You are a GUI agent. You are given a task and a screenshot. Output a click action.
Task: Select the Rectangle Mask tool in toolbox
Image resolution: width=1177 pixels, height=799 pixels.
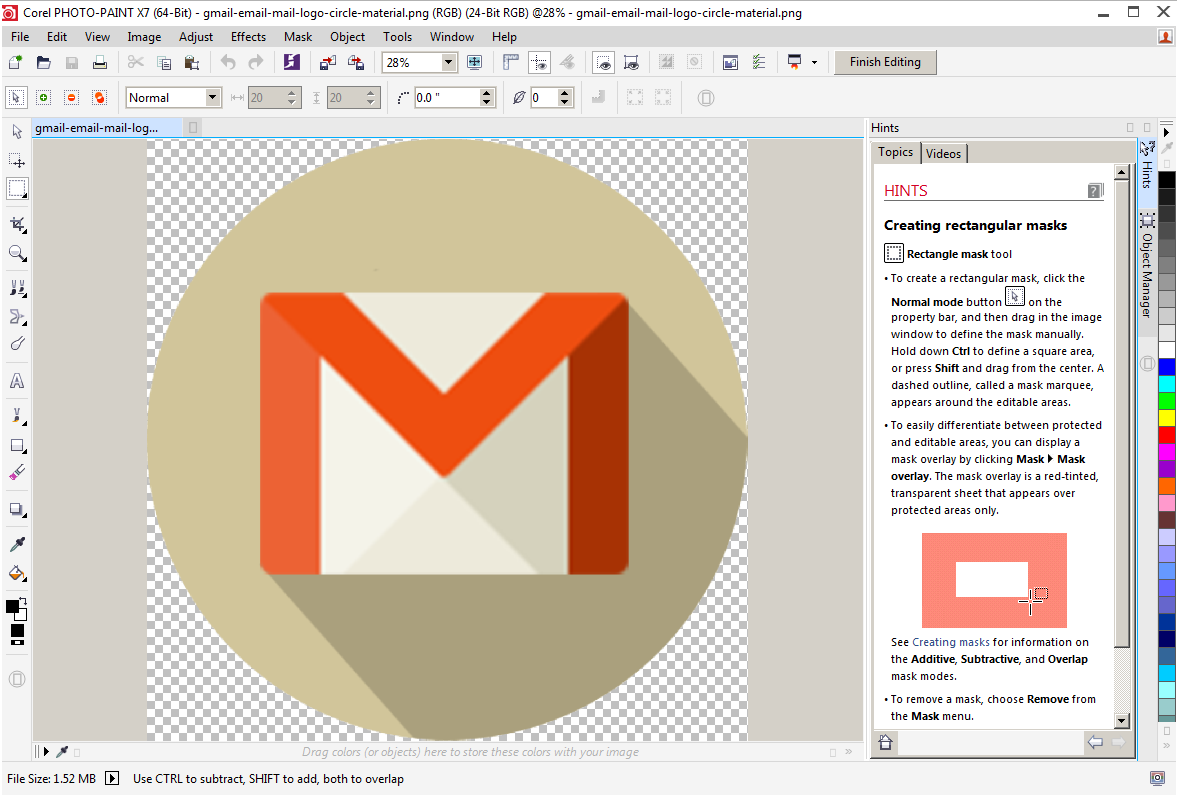pyautogui.click(x=17, y=188)
